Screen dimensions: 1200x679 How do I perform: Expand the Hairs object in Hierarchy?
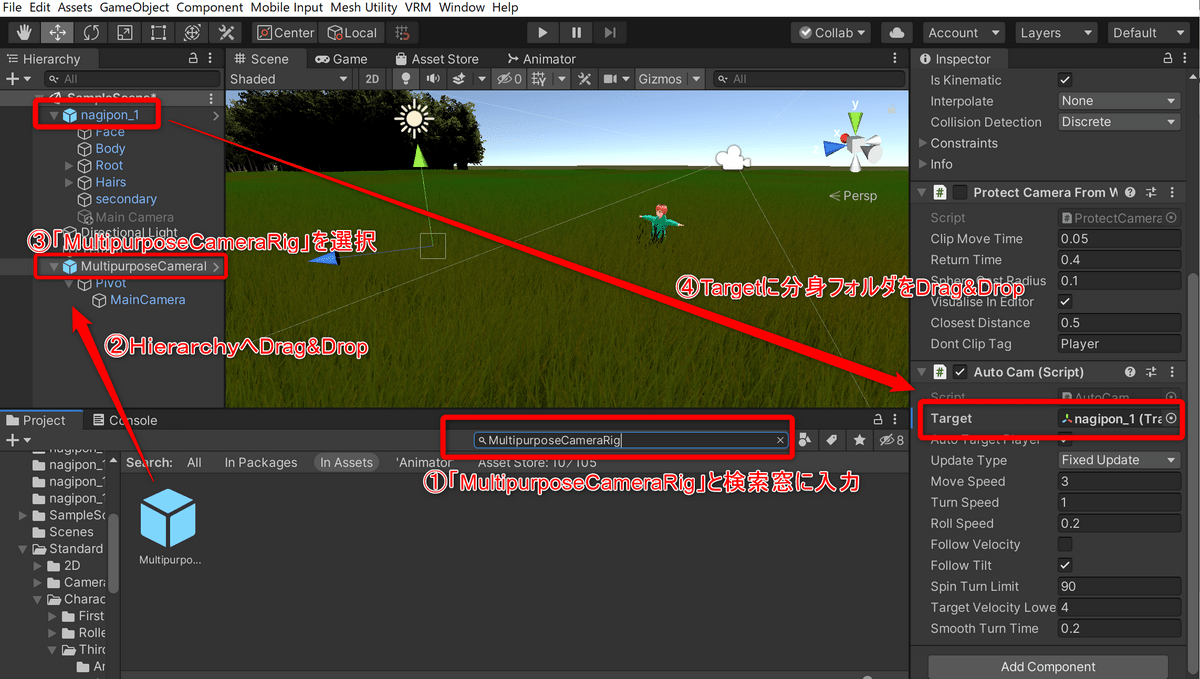[69, 183]
